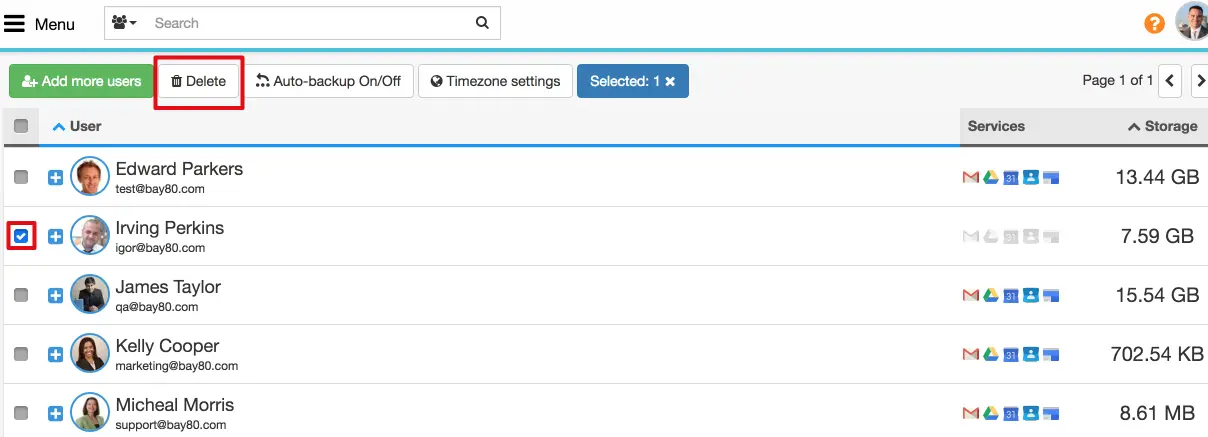Click the search magnifier icon
The width and height of the screenshot is (1208, 437).
tap(482, 23)
